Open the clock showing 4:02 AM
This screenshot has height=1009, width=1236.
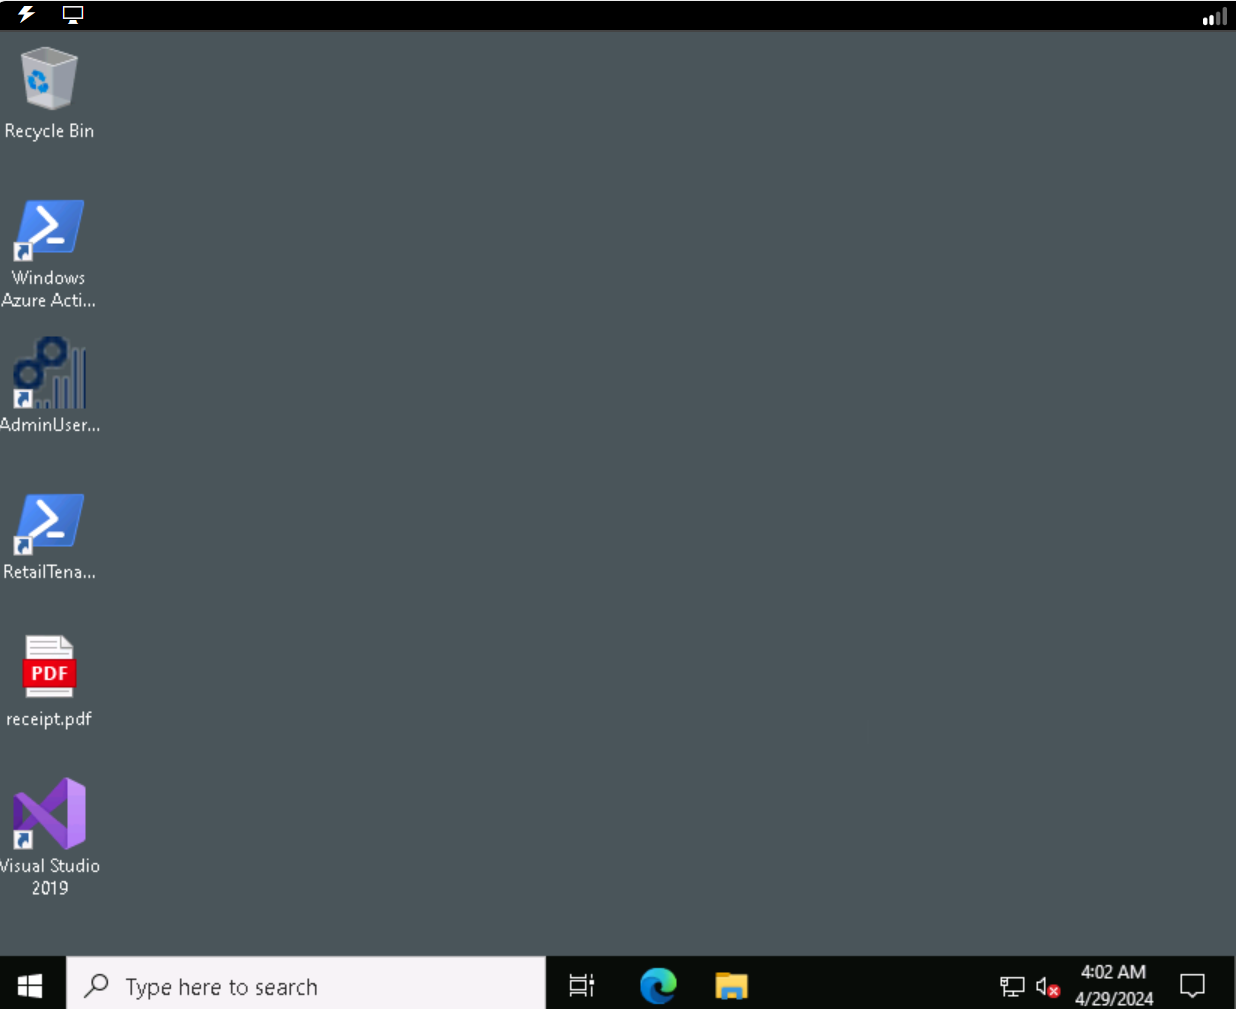[x=1114, y=985]
